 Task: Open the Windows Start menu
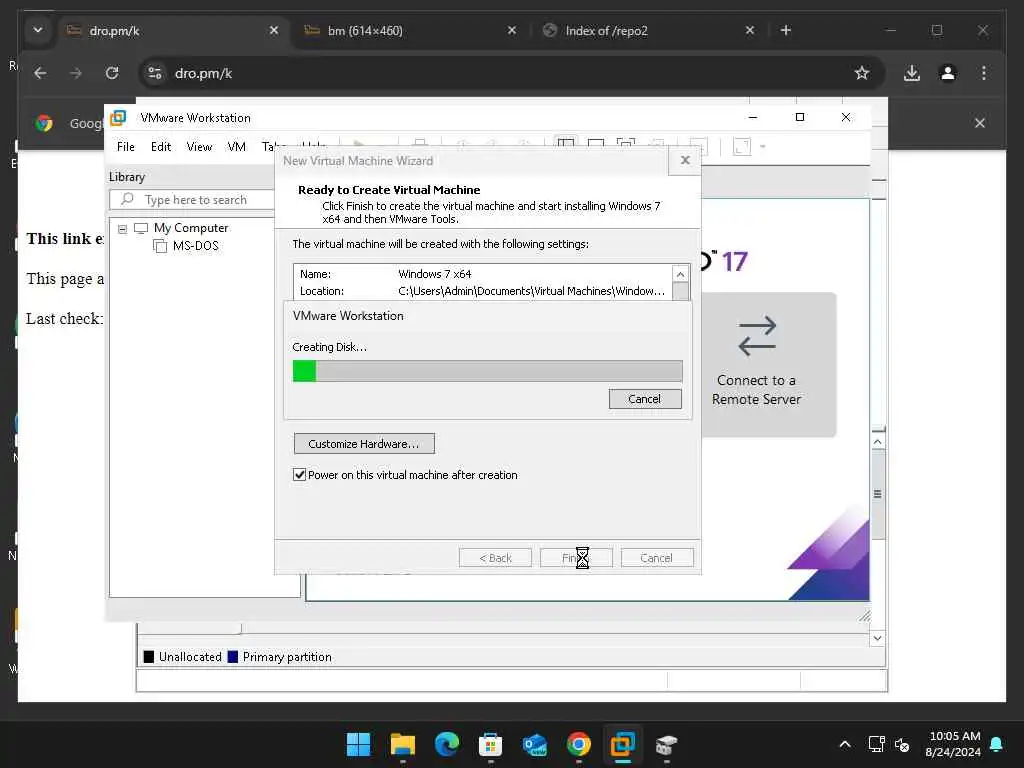tap(358, 744)
